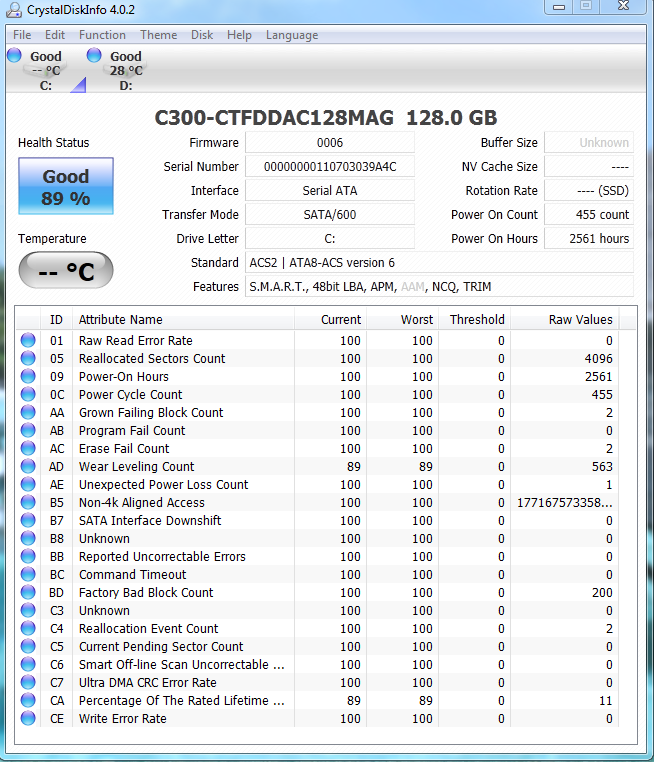Click the raw value 563

pyautogui.click(x=602, y=467)
